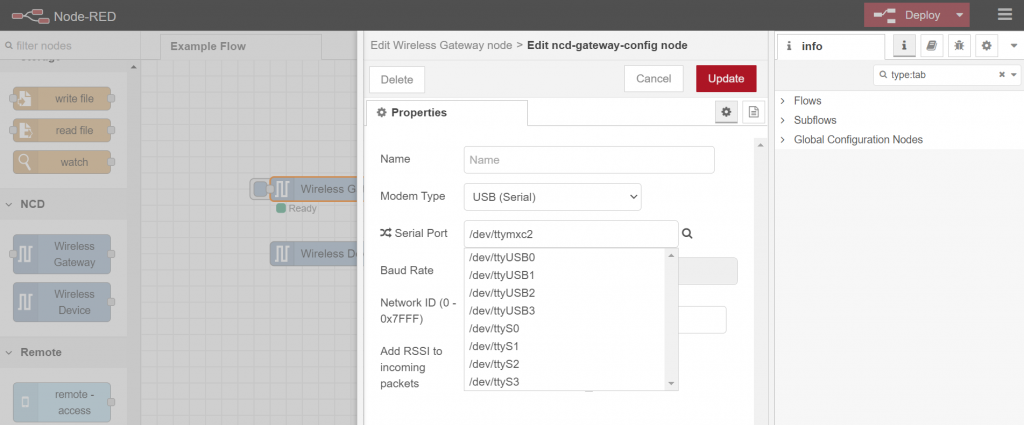The width and height of the screenshot is (1024, 425).
Task: Choose /dev/ttyS1 from the list
Action: coord(566,345)
